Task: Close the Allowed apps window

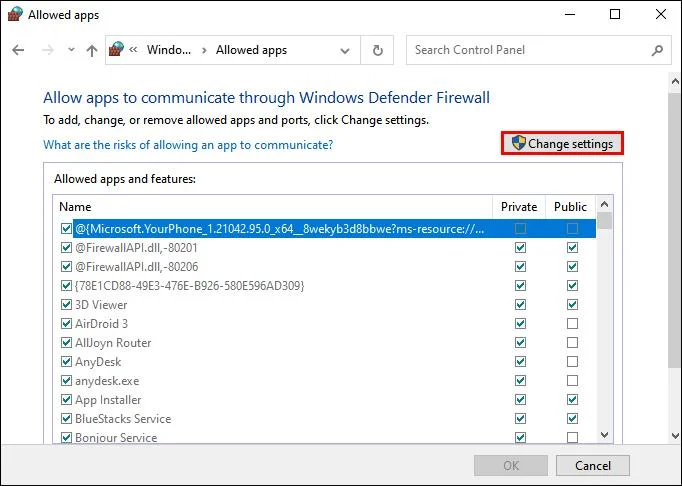Action: pyautogui.click(x=661, y=14)
